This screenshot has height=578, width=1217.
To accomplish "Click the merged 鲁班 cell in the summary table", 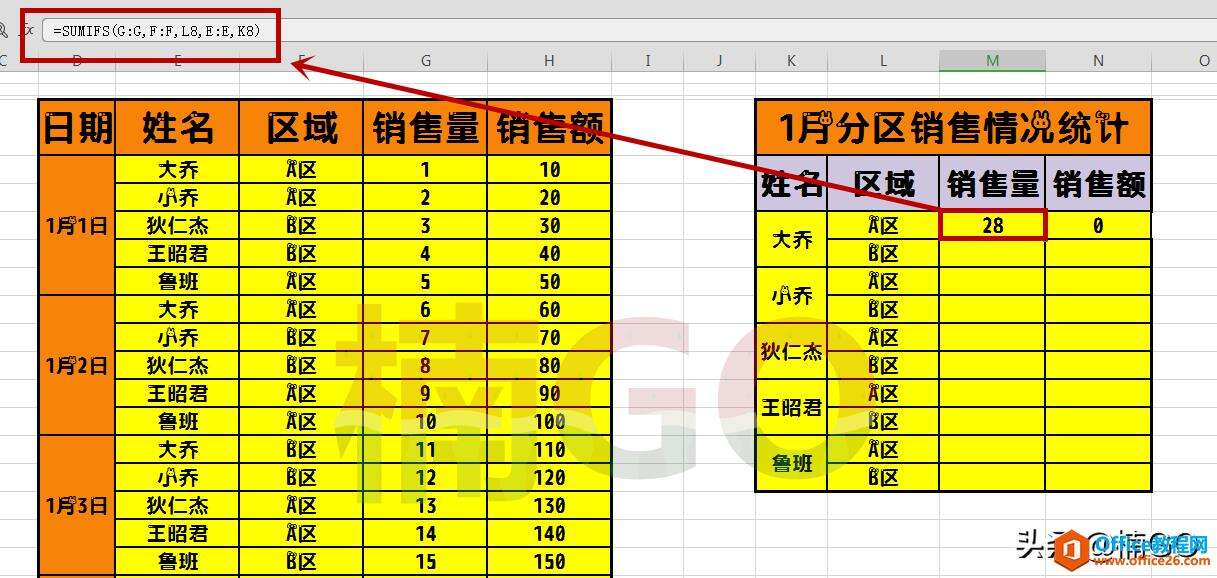I will coord(792,463).
